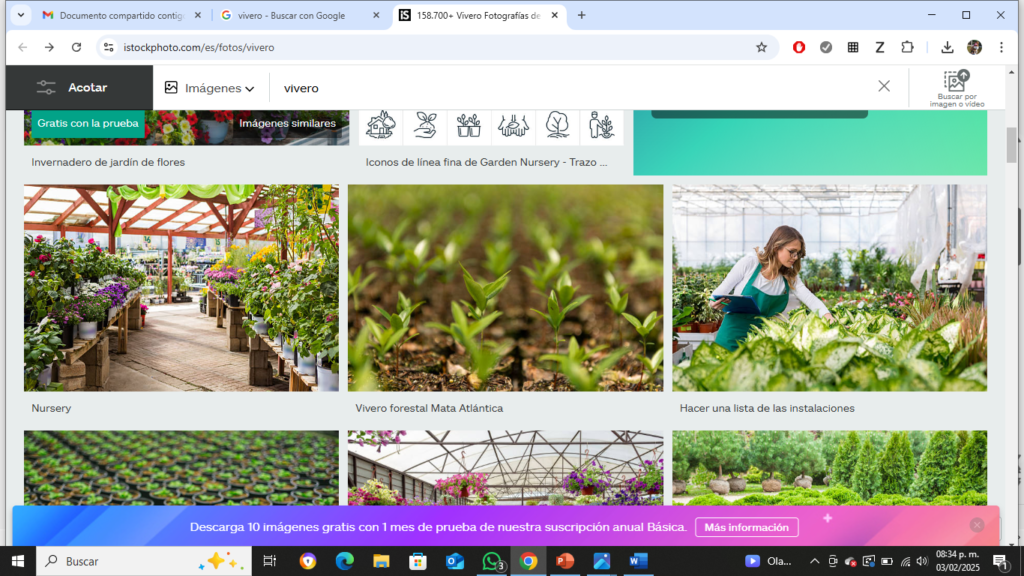
Task: Dismiss the promotional banner
Action: coord(977,525)
